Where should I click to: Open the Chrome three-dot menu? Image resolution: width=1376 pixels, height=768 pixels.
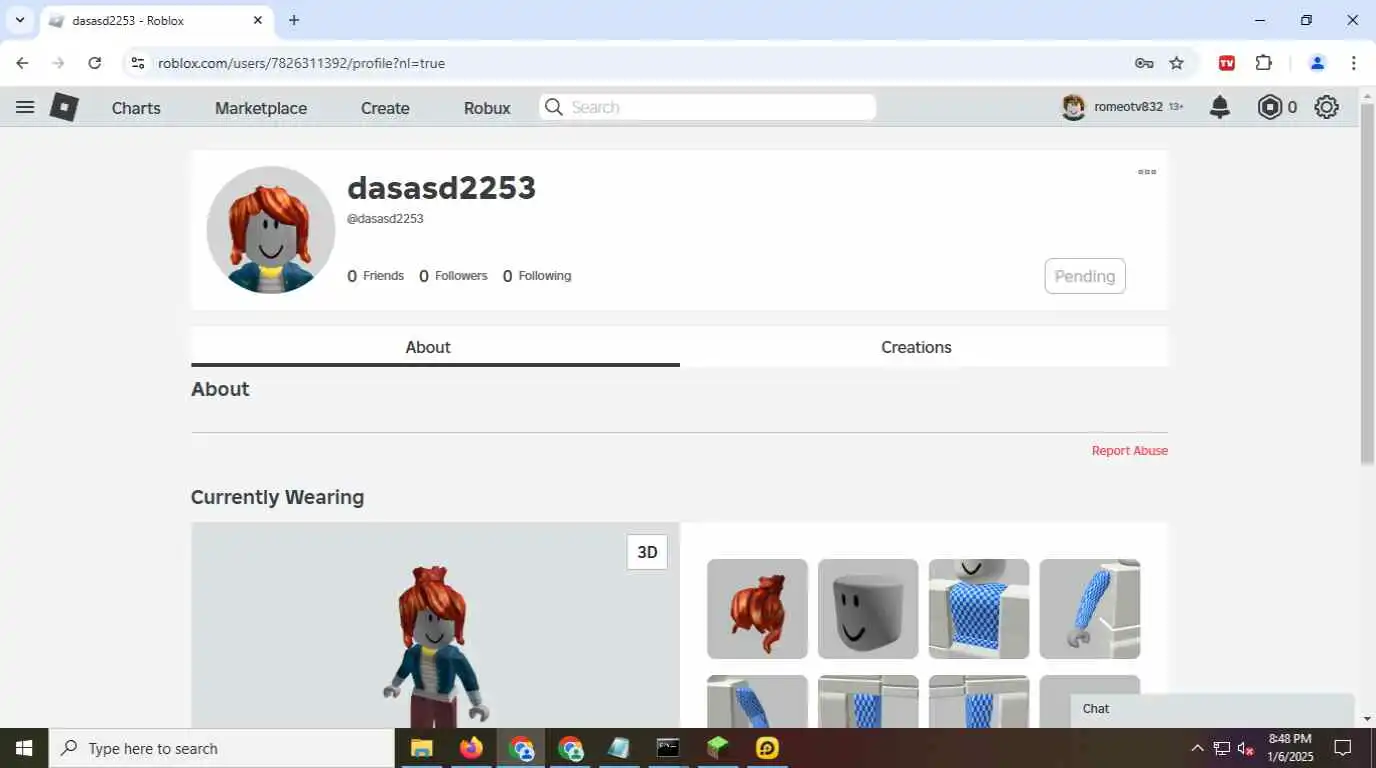pyautogui.click(x=1353, y=63)
